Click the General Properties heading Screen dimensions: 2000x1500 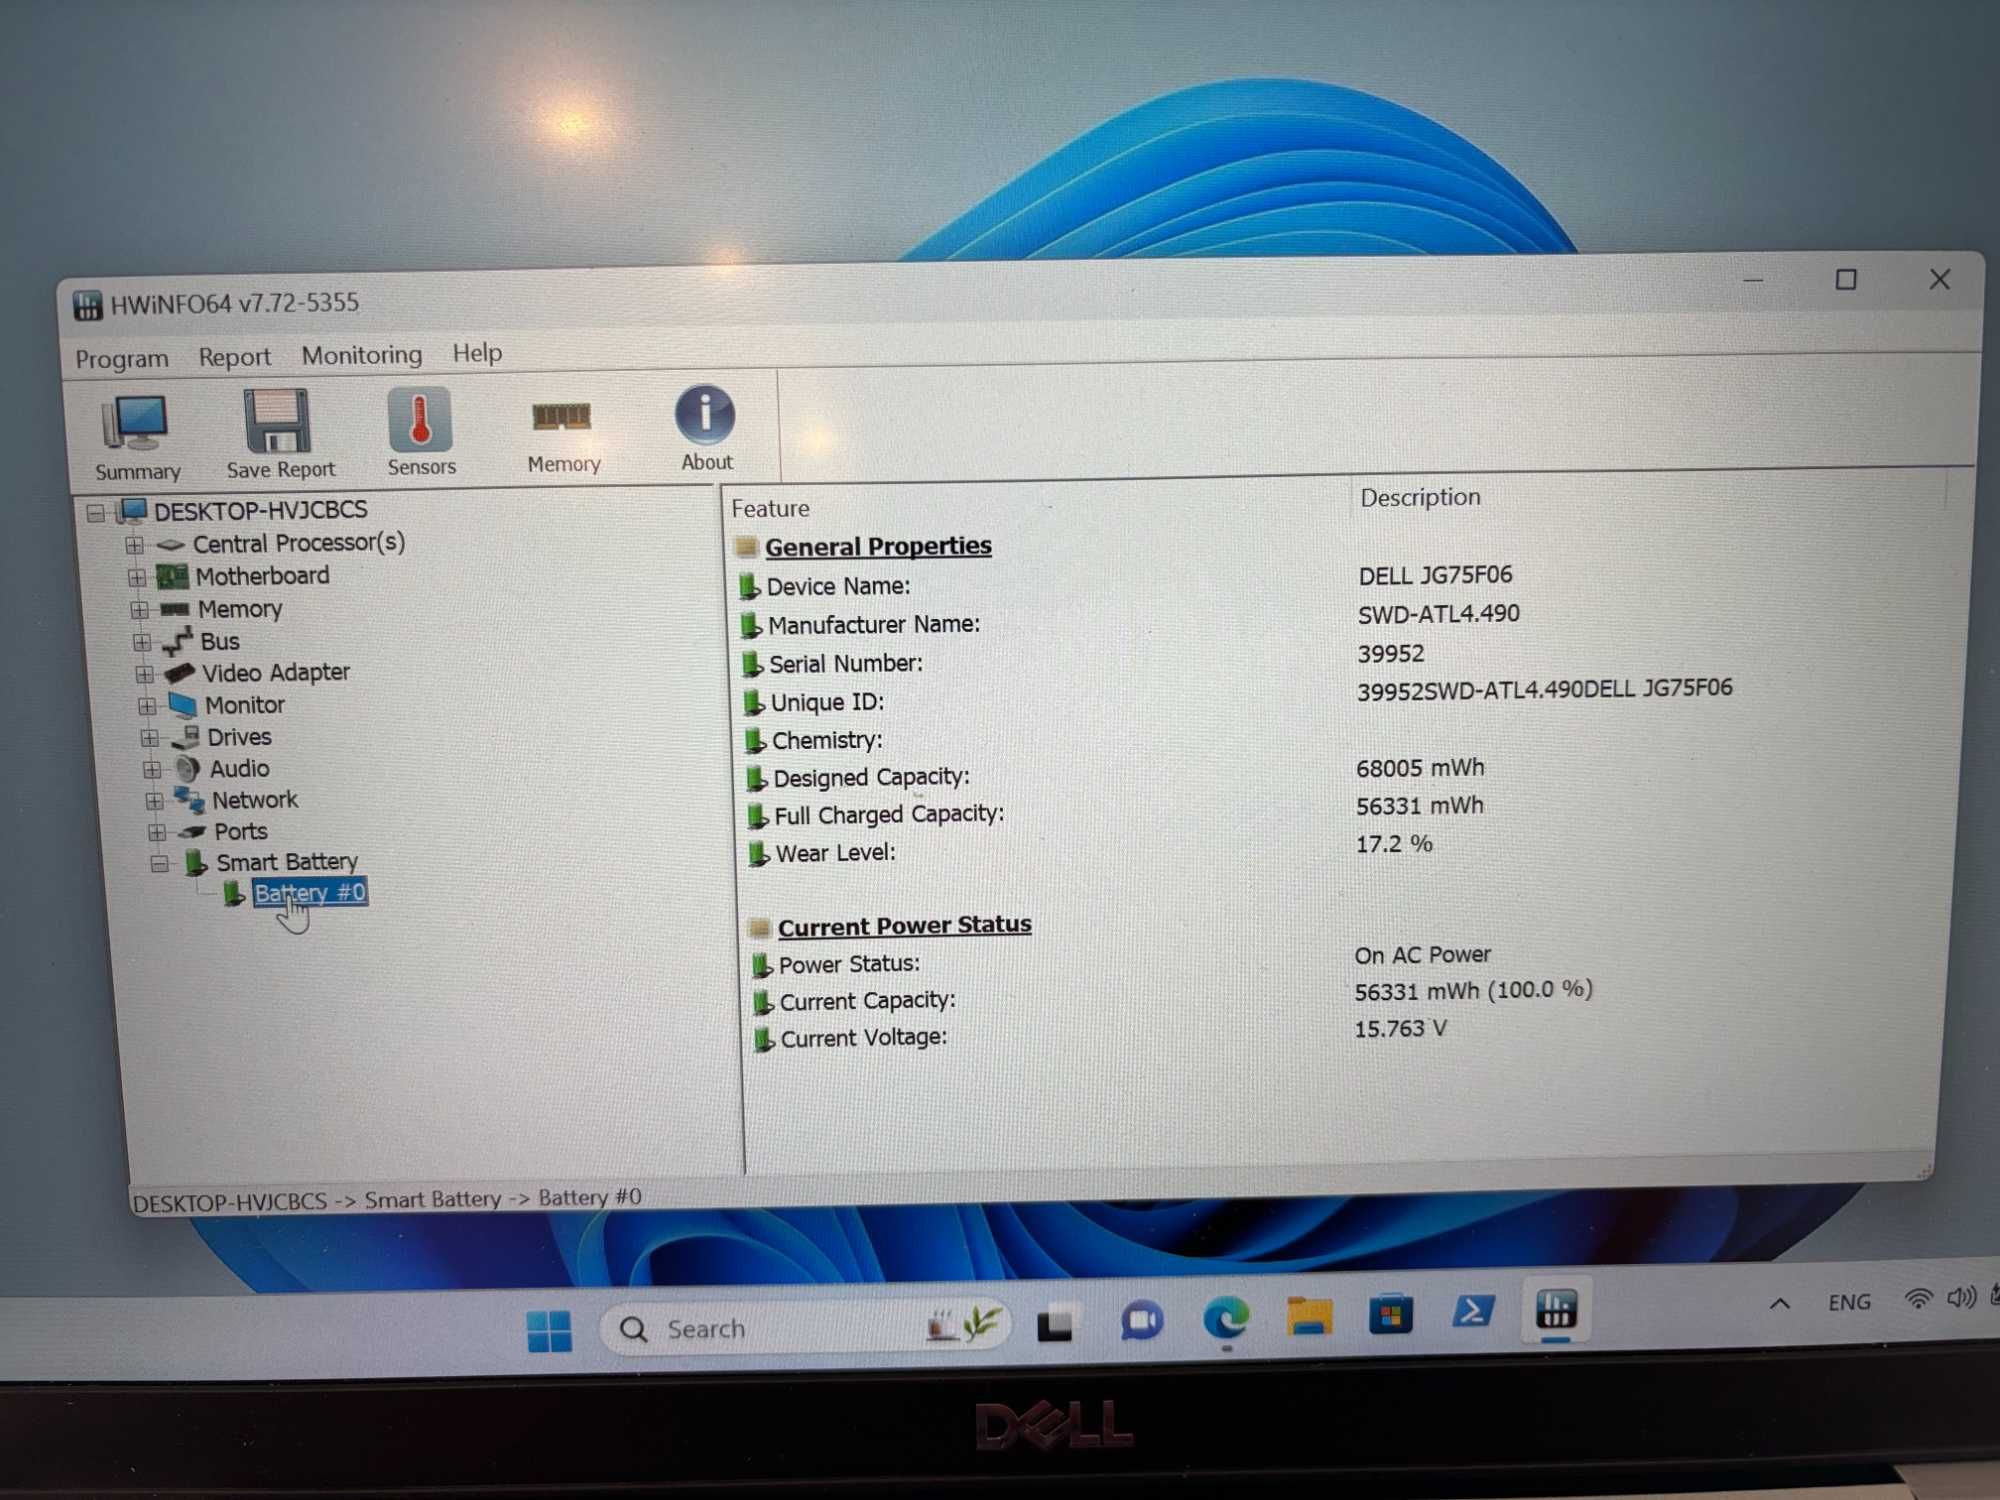[878, 546]
